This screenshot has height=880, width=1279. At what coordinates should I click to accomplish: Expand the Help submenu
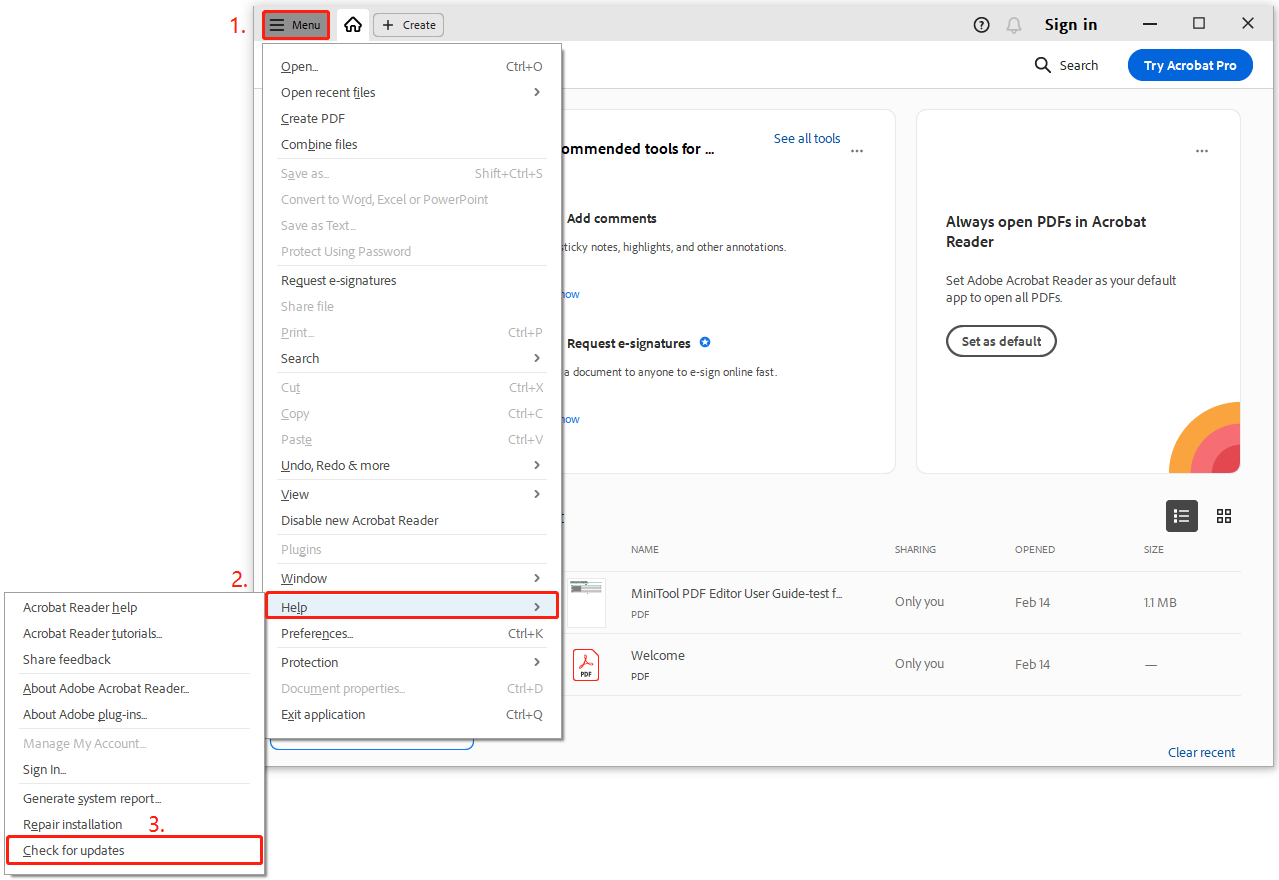(x=411, y=606)
